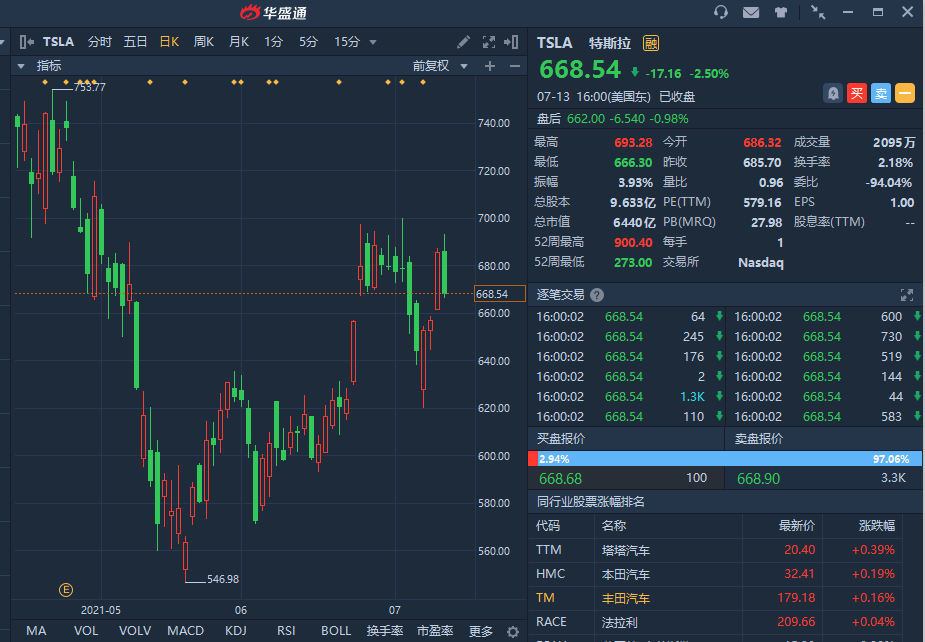Click the pencil drawing tool icon
925x642 pixels.
(463, 42)
